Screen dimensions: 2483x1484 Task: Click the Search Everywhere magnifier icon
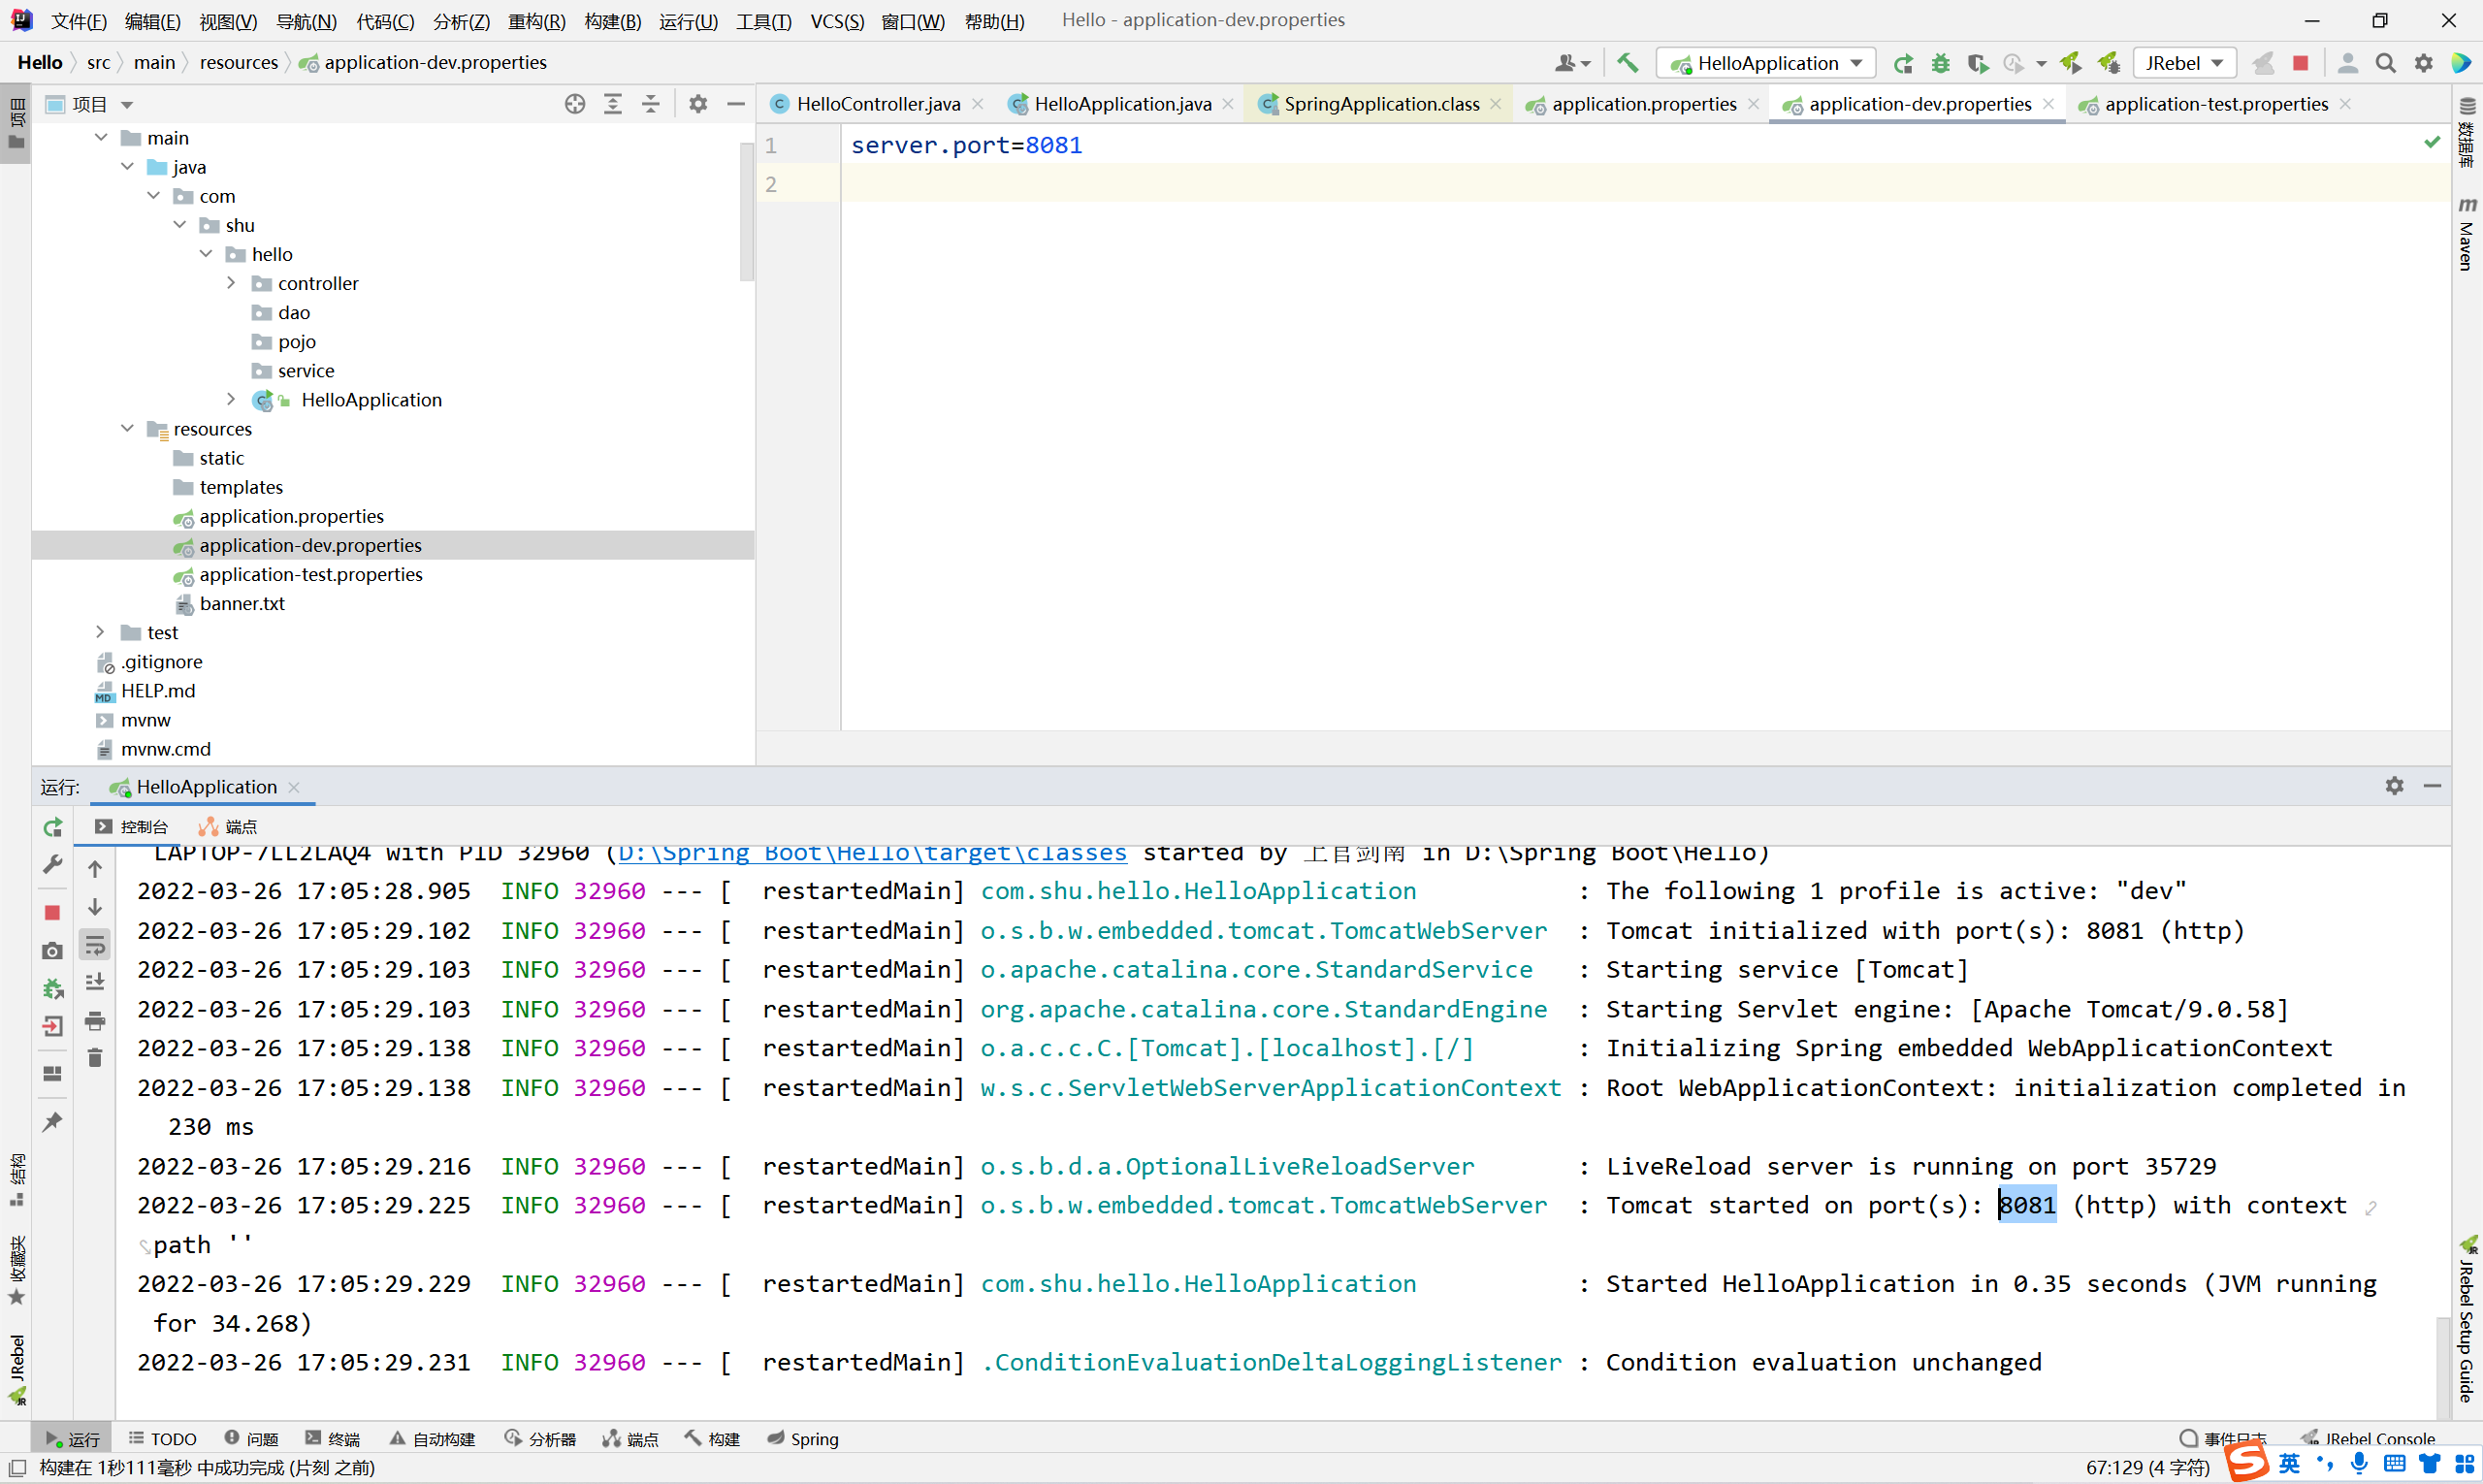point(2386,63)
